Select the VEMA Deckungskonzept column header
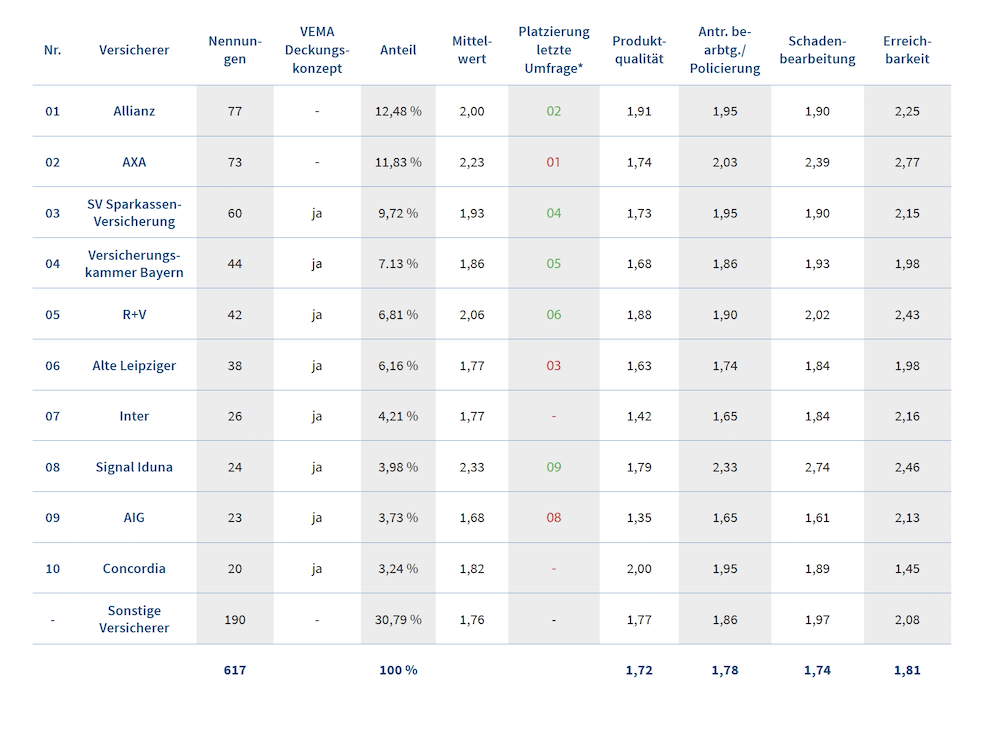 [316, 50]
